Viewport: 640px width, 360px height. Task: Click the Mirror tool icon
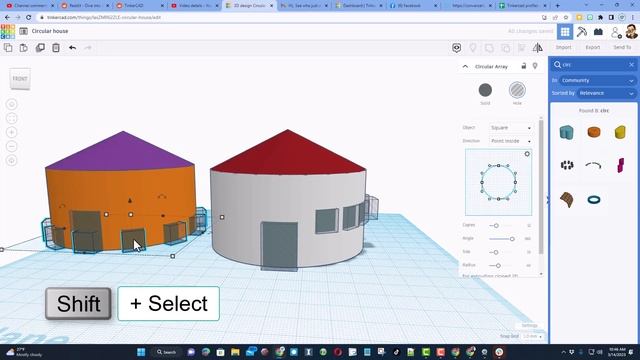[538, 48]
